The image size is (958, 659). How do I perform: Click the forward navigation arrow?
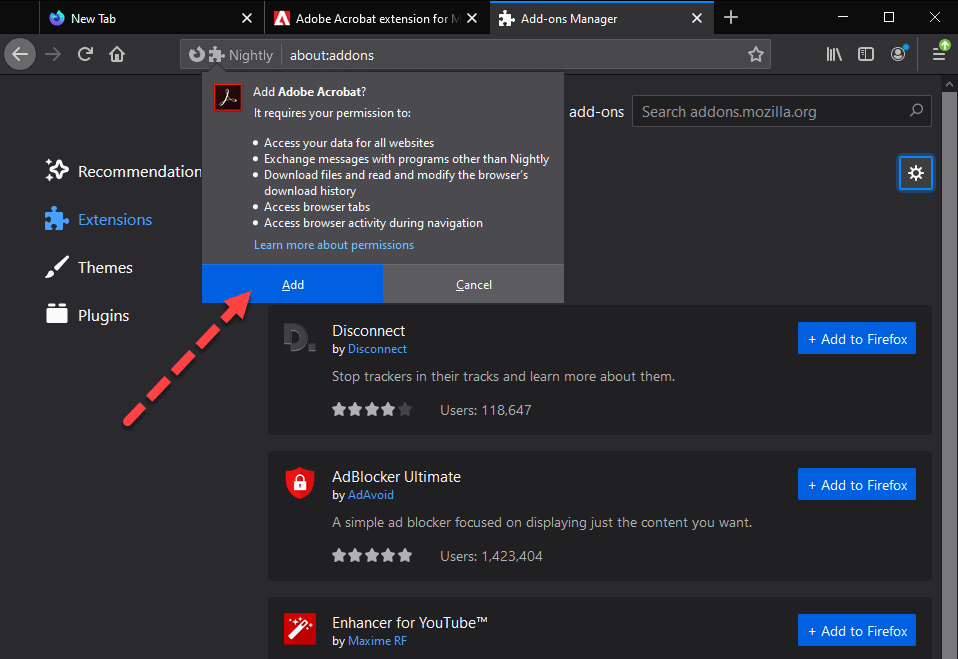[53, 54]
